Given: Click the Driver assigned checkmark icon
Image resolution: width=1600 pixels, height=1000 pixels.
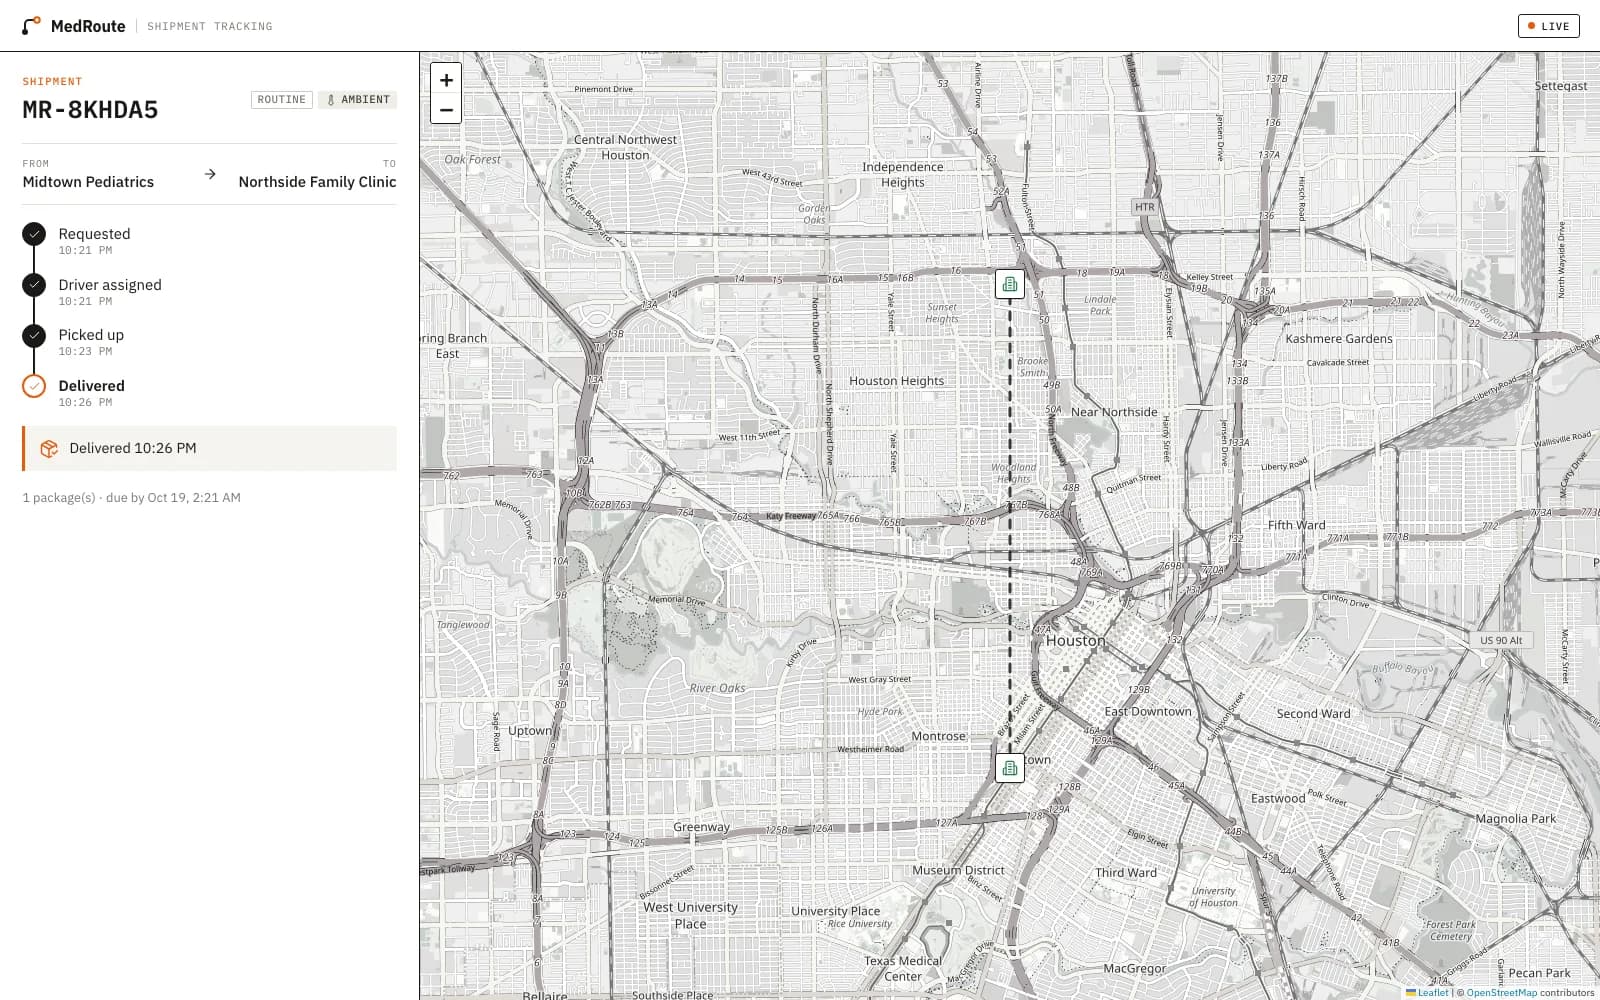Looking at the screenshot, I should (34, 285).
